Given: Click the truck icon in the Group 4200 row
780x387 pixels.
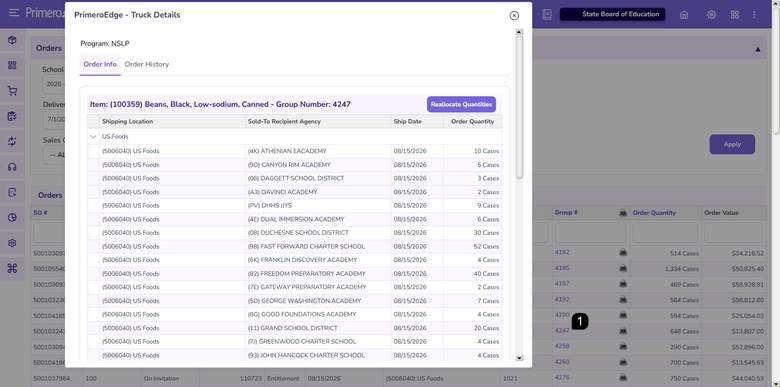Looking at the screenshot, I should [623, 315].
